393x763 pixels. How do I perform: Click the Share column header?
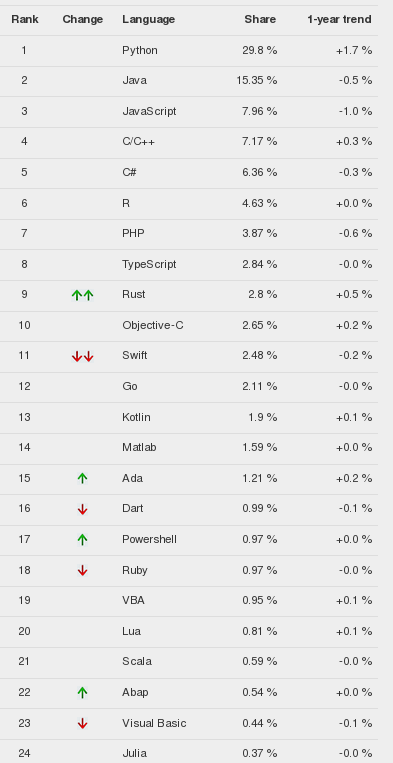[260, 19]
